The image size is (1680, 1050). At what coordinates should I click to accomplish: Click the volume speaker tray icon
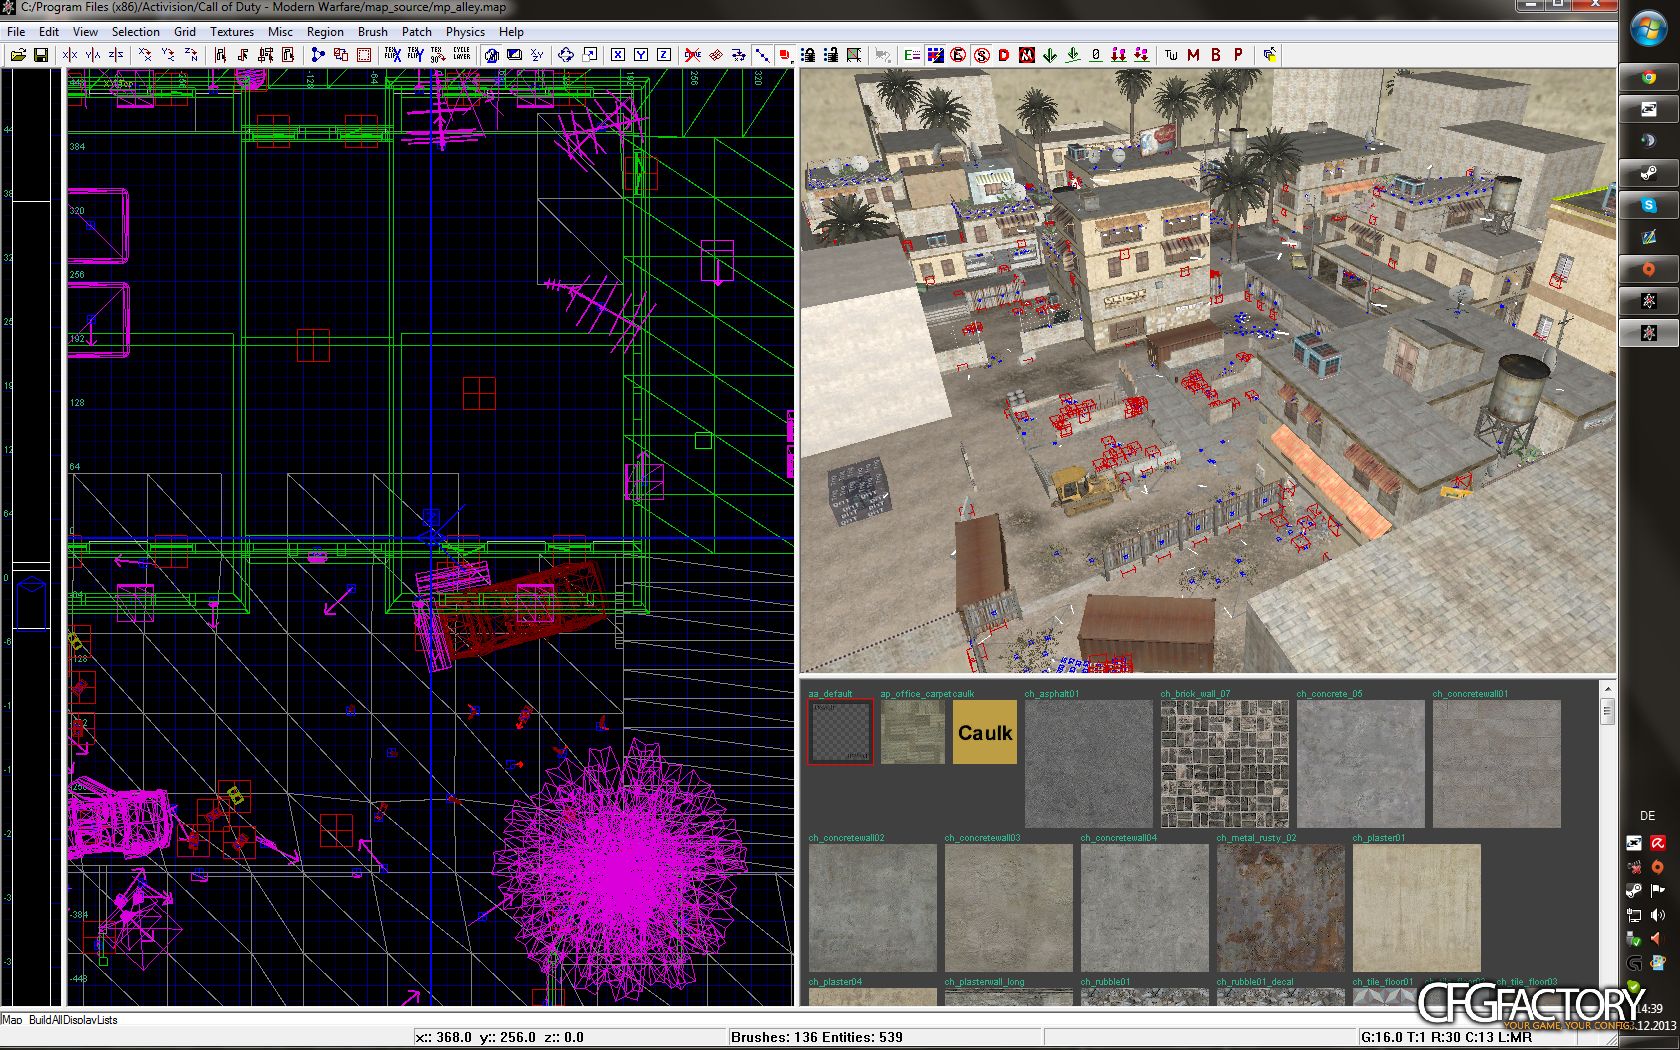point(1658,915)
